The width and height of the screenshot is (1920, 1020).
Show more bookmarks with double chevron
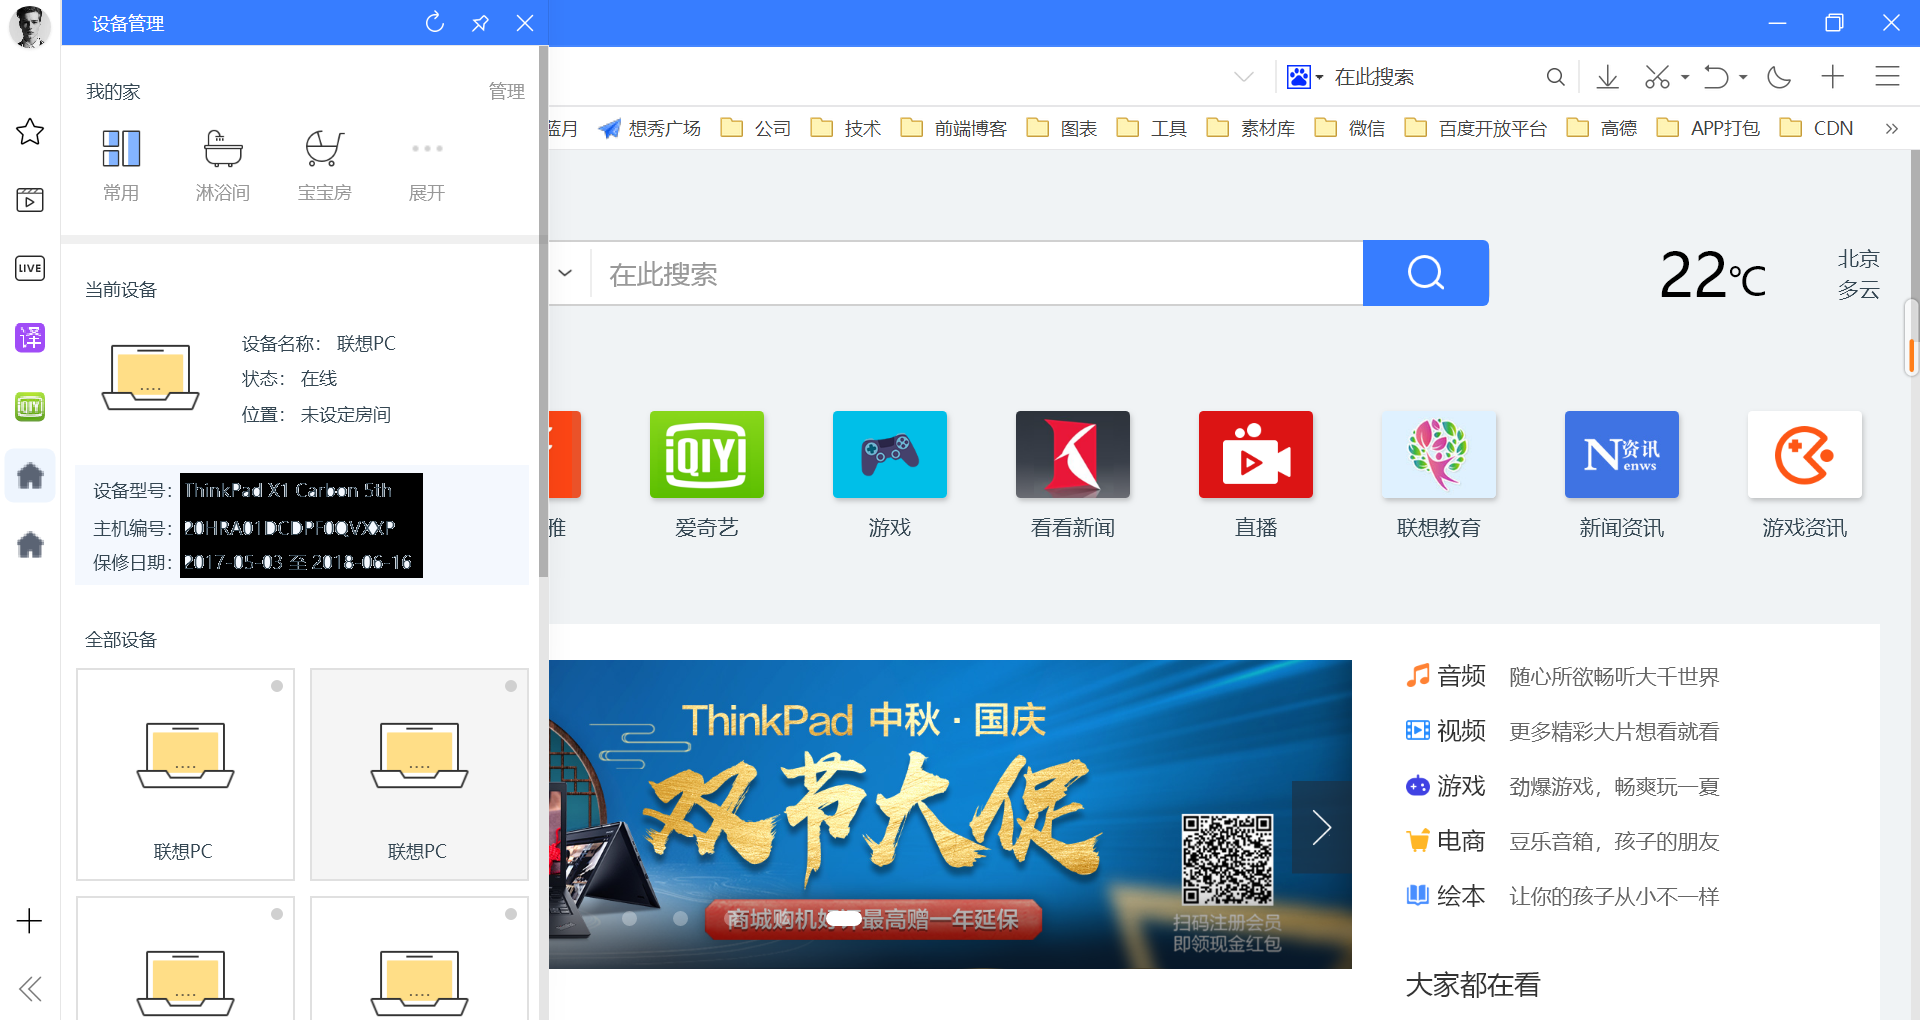click(1891, 128)
